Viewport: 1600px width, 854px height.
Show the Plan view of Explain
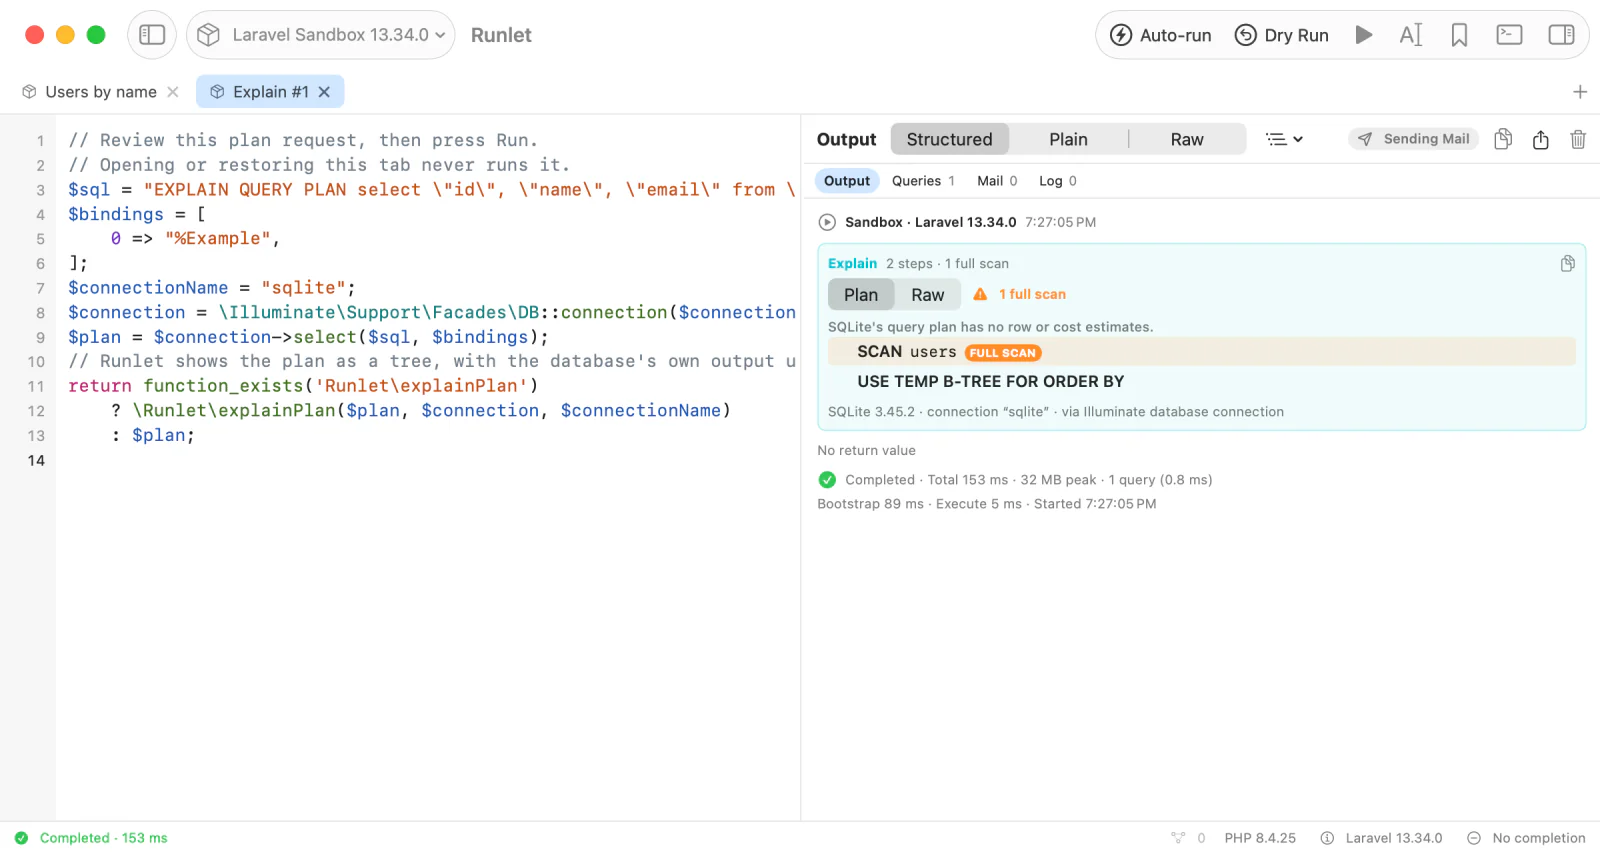[x=861, y=295]
